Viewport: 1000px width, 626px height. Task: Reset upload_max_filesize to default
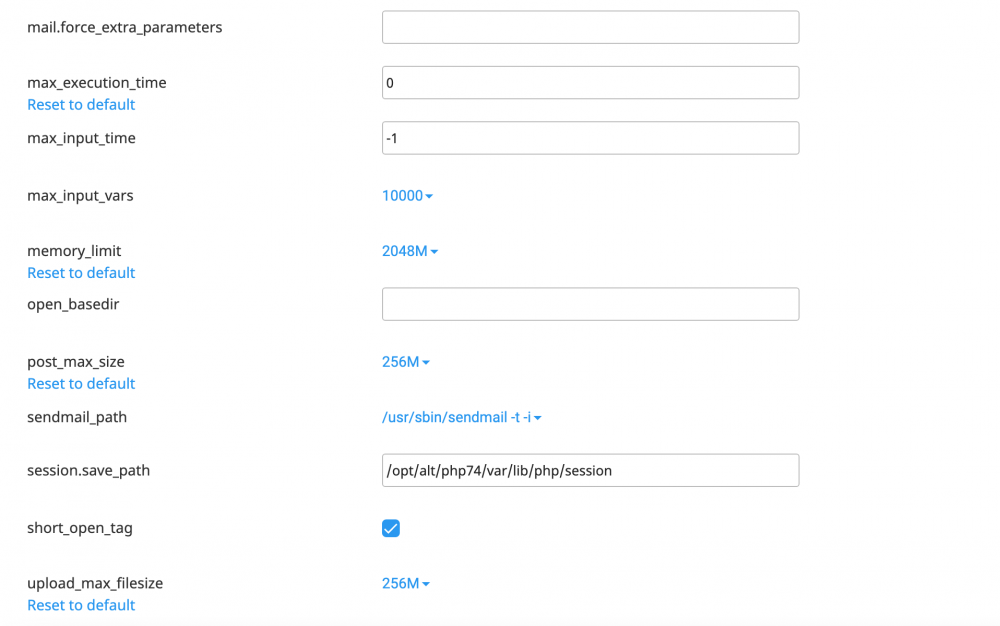81,605
